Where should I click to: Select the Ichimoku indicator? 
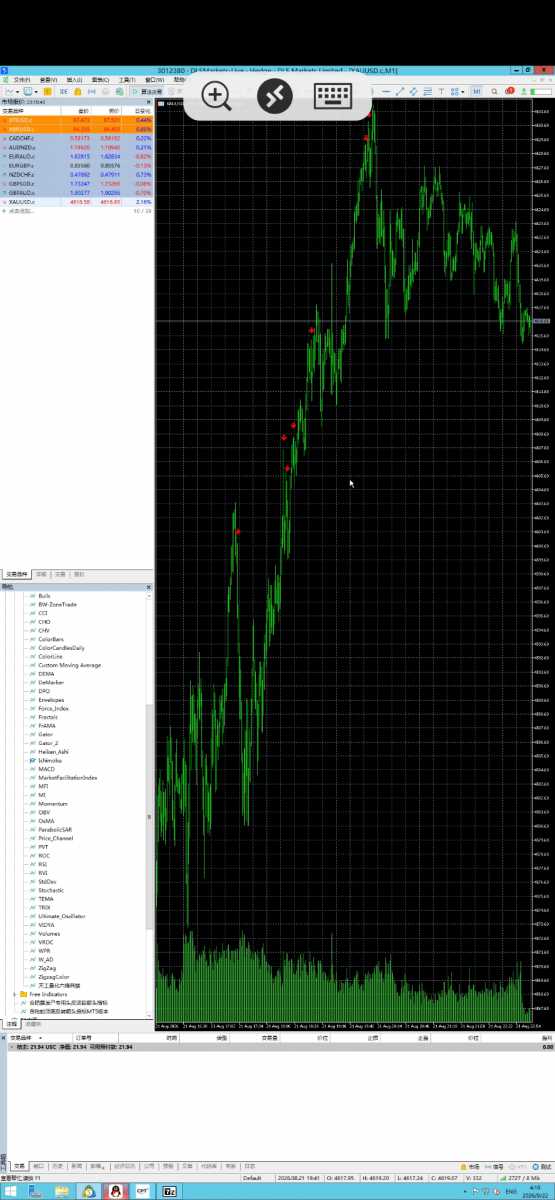tap(50, 760)
